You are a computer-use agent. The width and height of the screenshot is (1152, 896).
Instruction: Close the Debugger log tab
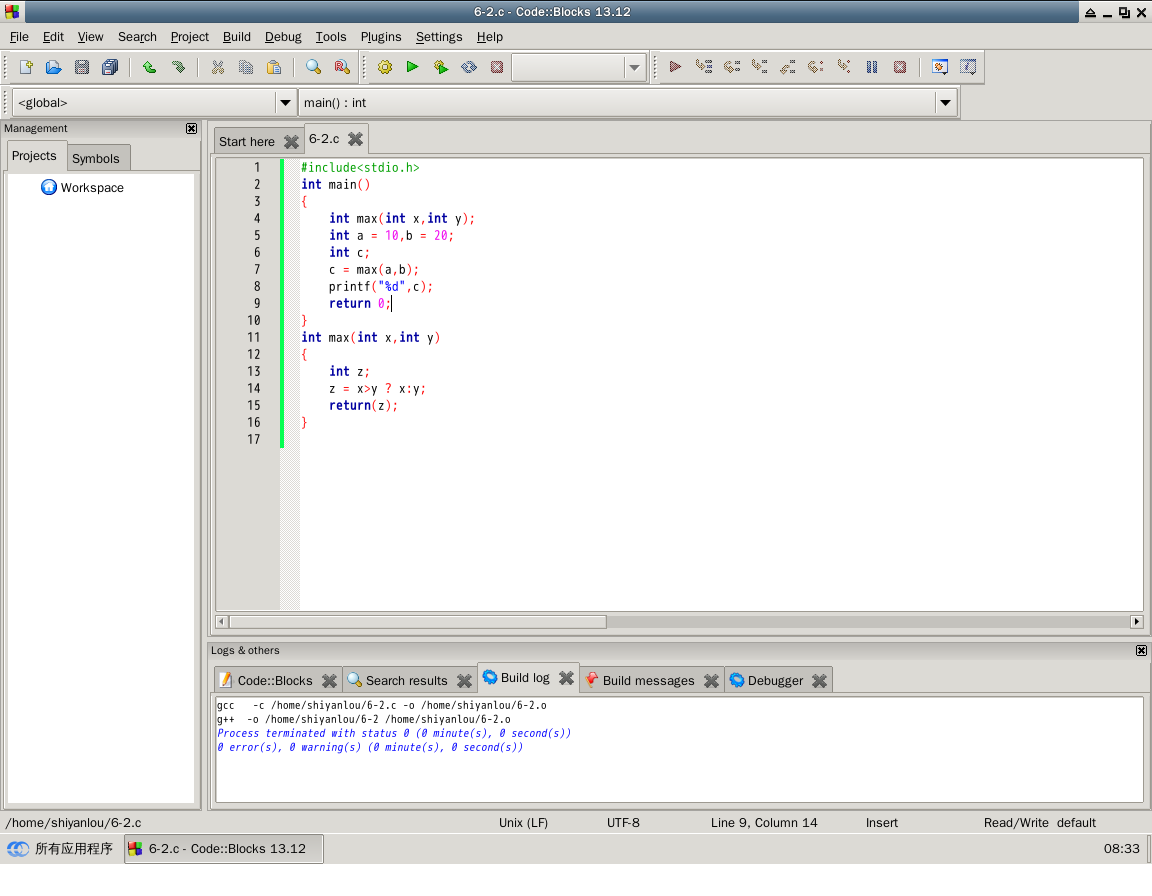819,681
